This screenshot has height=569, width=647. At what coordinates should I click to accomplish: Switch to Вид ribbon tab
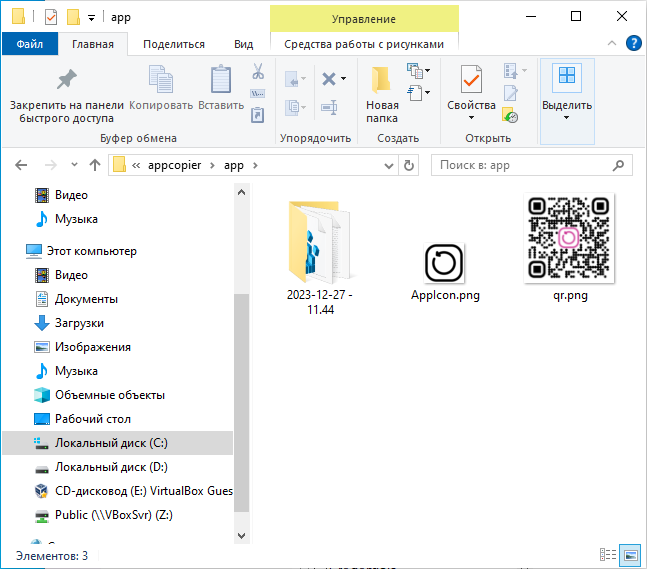pos(243,44)
